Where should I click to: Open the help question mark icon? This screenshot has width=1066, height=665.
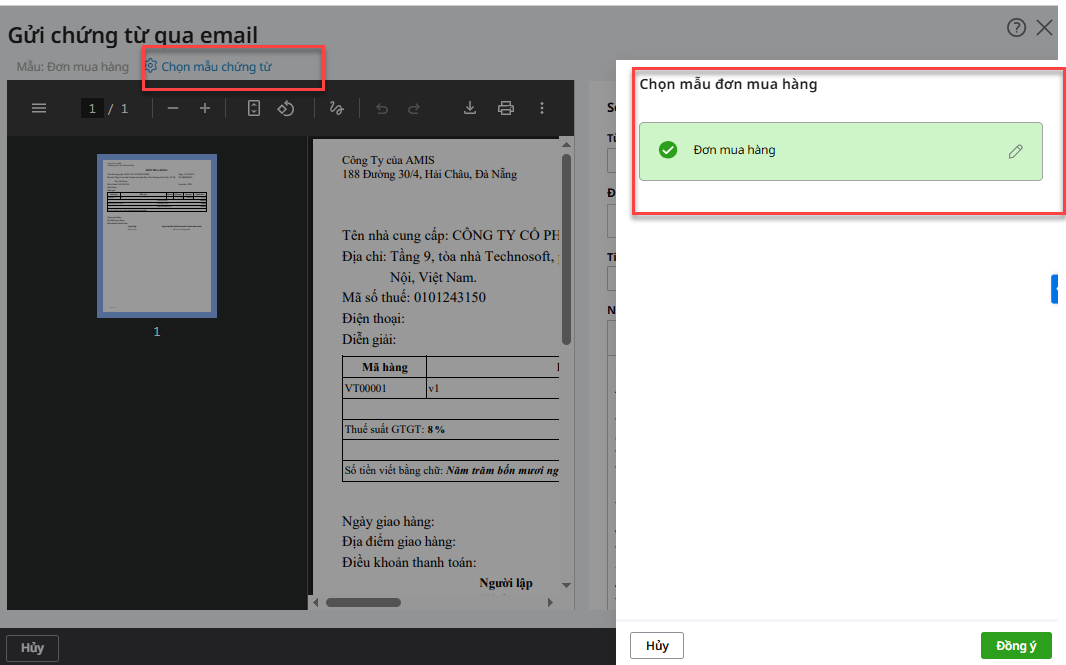(1016, 28)
